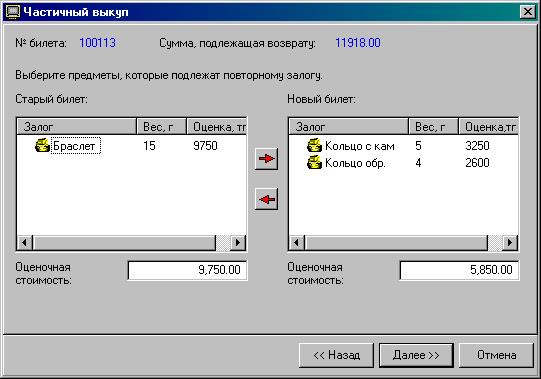Image resolution: width=541 pixels, height=379 pixels.
Task: Click the Оценка column header in new ticket list
Action: tap(488, 127)
